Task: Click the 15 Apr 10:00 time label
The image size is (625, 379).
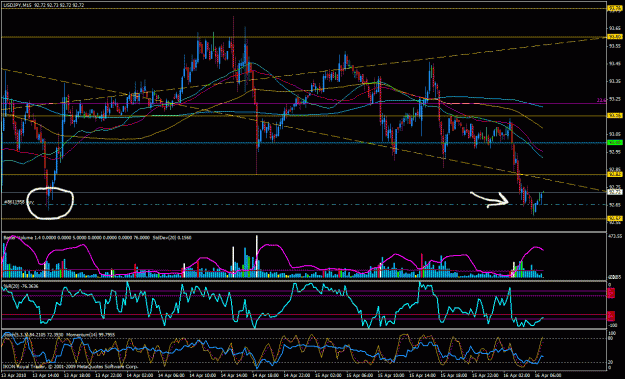Action: click(x=391, y=375)
